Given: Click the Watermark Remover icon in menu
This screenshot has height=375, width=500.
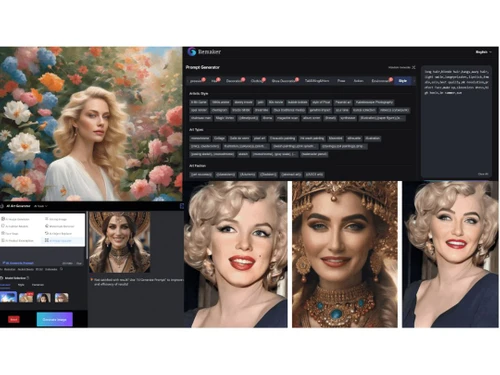Looking at the screenshot, I should pos(47,226).
